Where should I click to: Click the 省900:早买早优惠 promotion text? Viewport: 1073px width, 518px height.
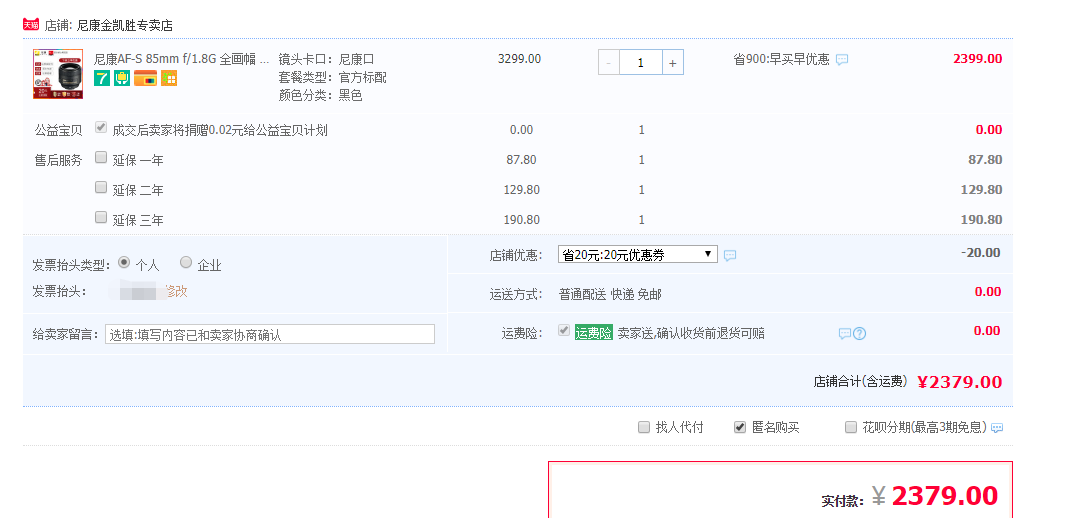click(x=781, y=60)
